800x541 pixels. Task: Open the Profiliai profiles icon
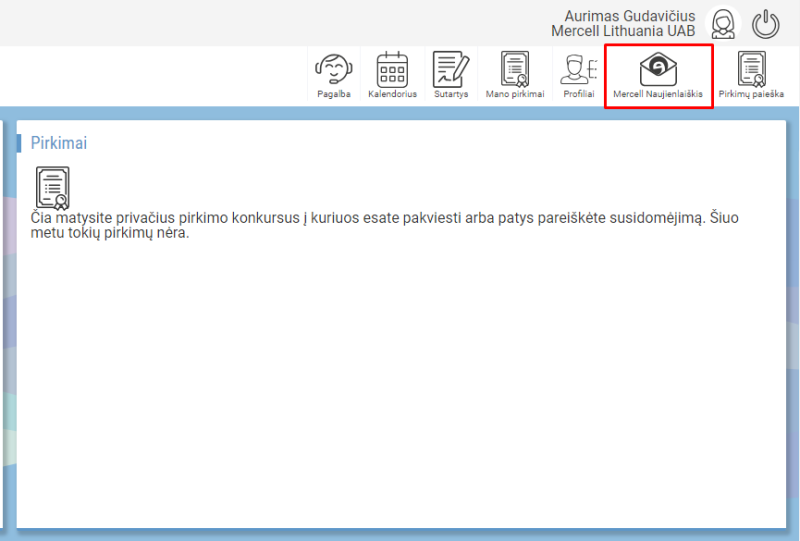pyautogui.click(x=577, y=69)
